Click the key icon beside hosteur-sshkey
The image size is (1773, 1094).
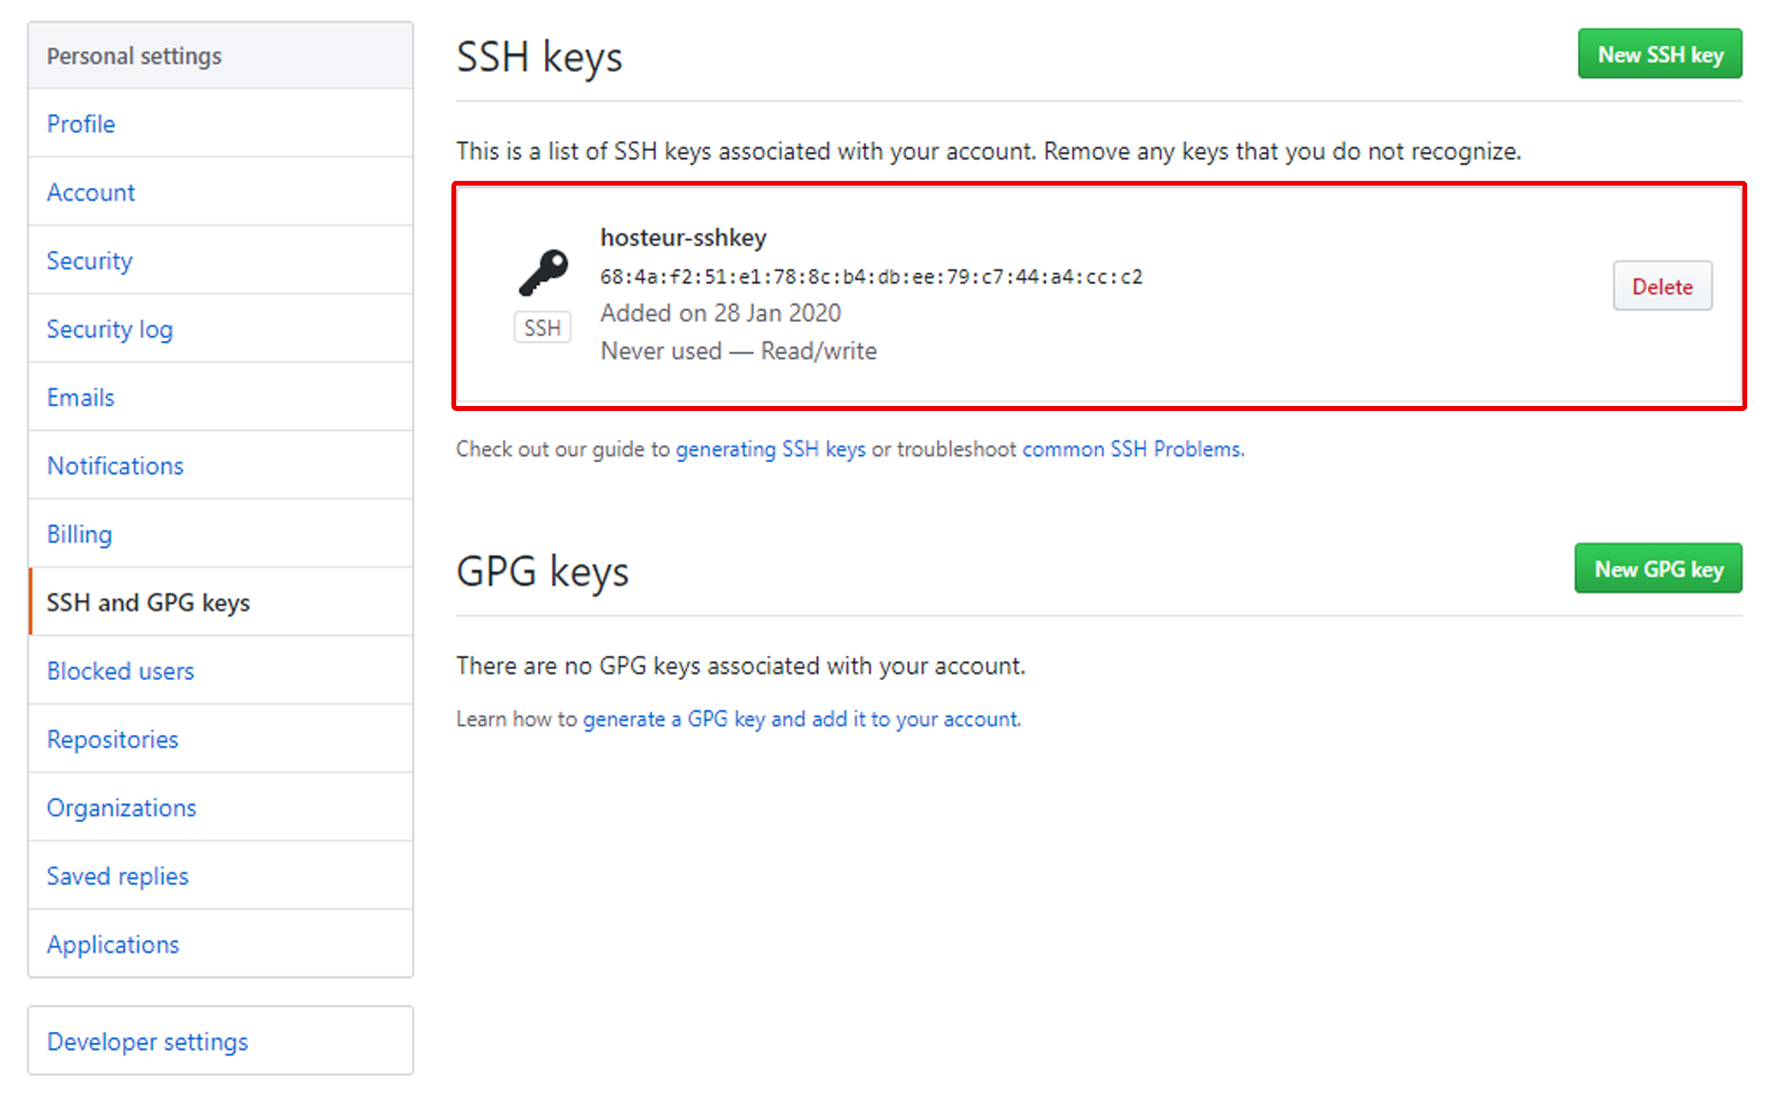[x=543, y=273]
